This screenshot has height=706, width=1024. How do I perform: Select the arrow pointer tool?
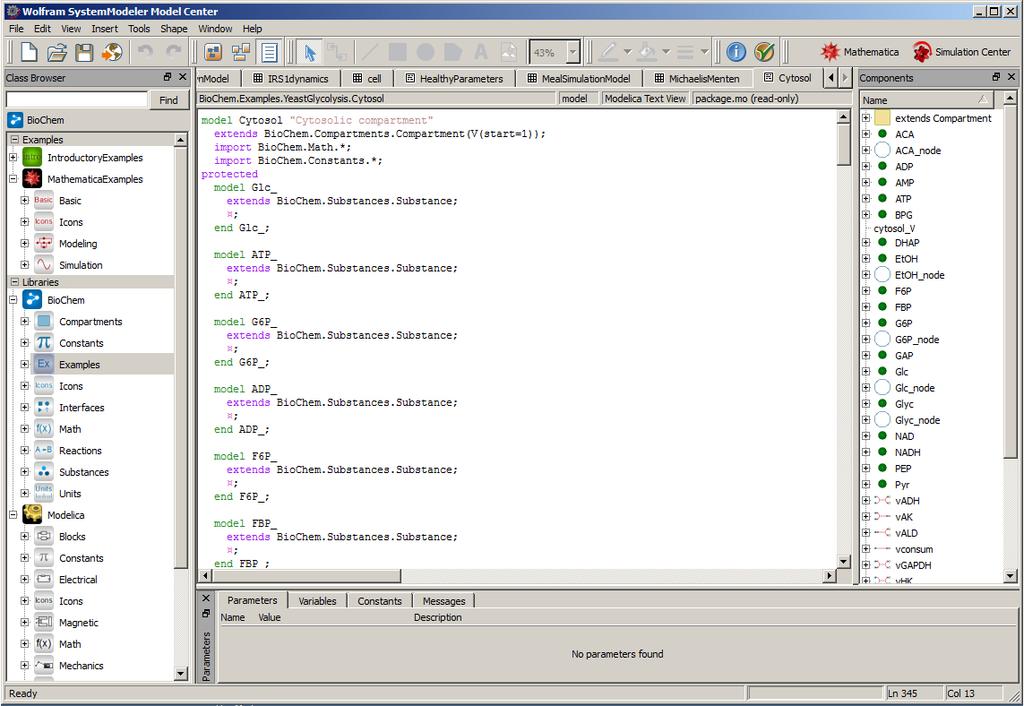tap(310, 52)
